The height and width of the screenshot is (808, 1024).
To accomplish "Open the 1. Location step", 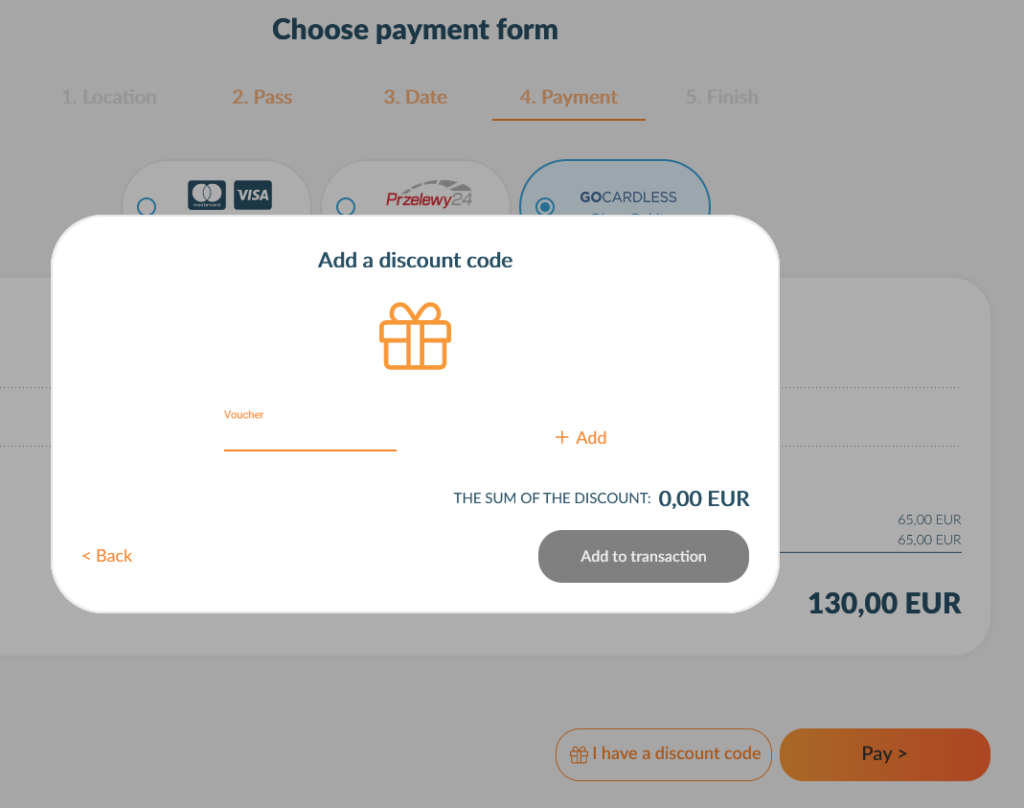I will 109,97.
